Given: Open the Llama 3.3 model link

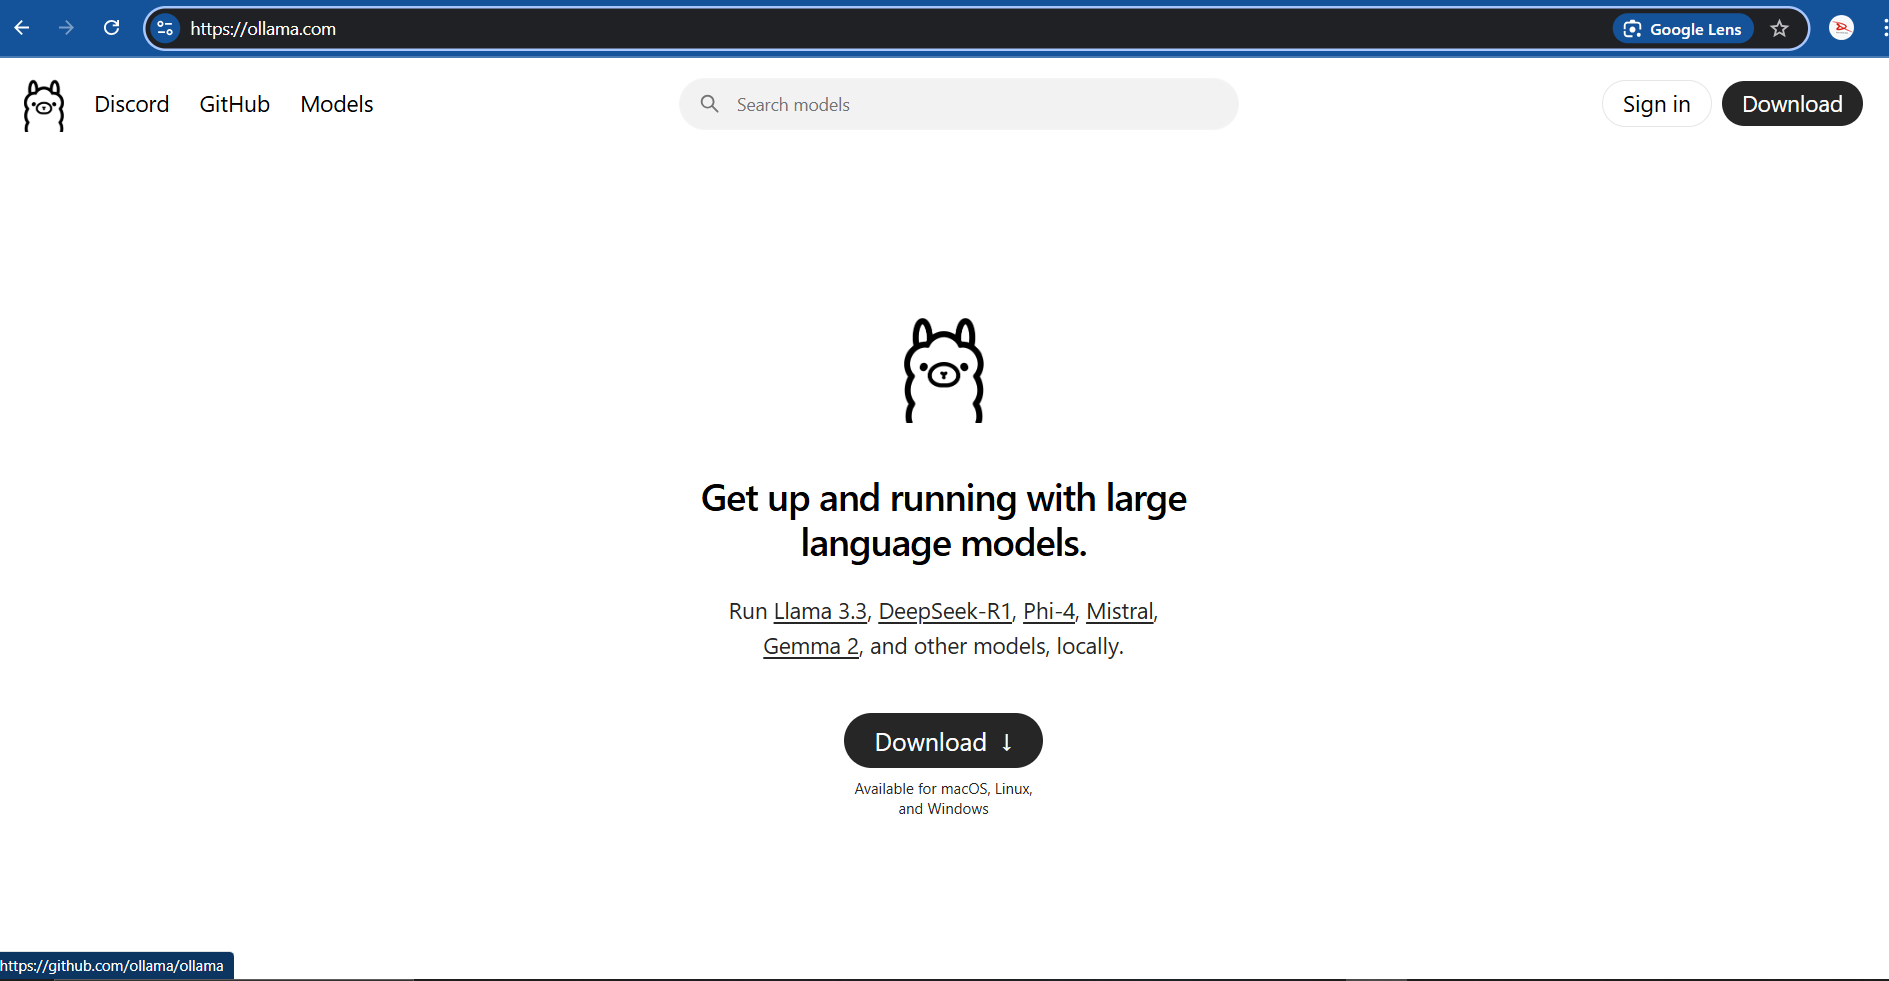Looking at the screenshot, I should 820,611.
